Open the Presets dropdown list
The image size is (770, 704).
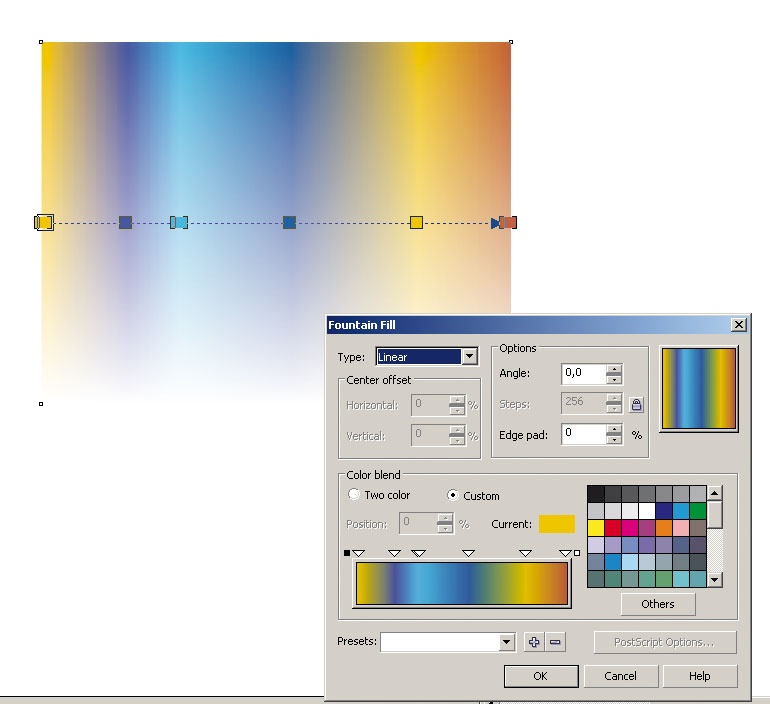click(x=506, y=642)
